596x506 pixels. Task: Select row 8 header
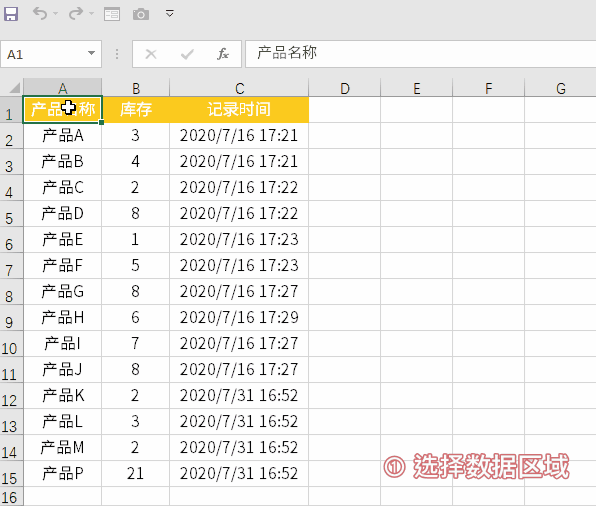11,292
